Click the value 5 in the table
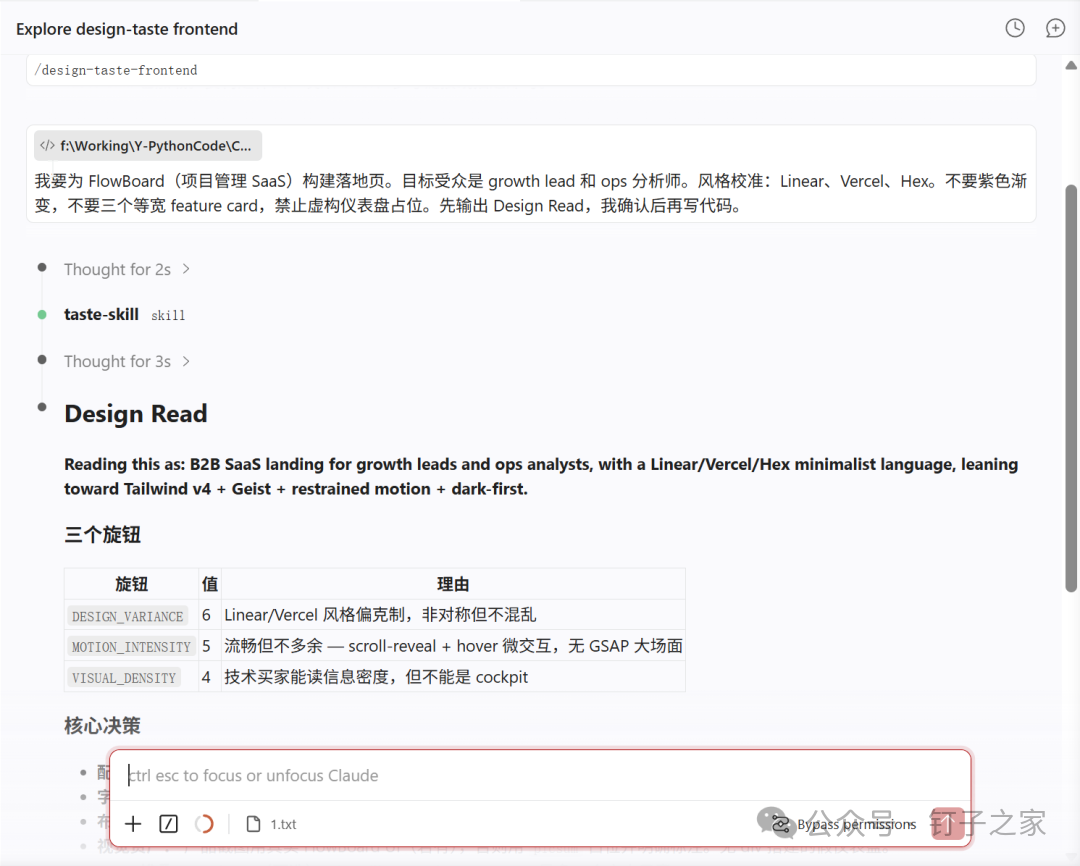This screenshot has width=1080, height=866. (x=207, y=646)
